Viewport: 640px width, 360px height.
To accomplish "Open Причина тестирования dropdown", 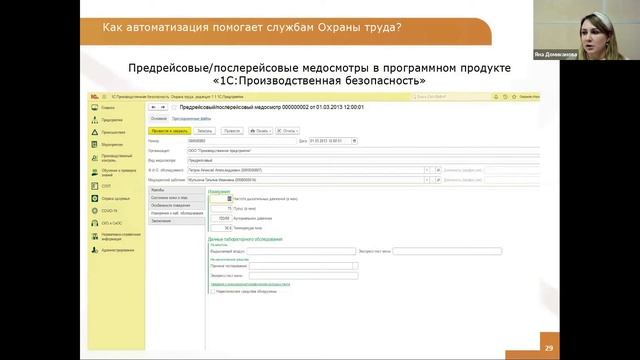I will (355, 266).
